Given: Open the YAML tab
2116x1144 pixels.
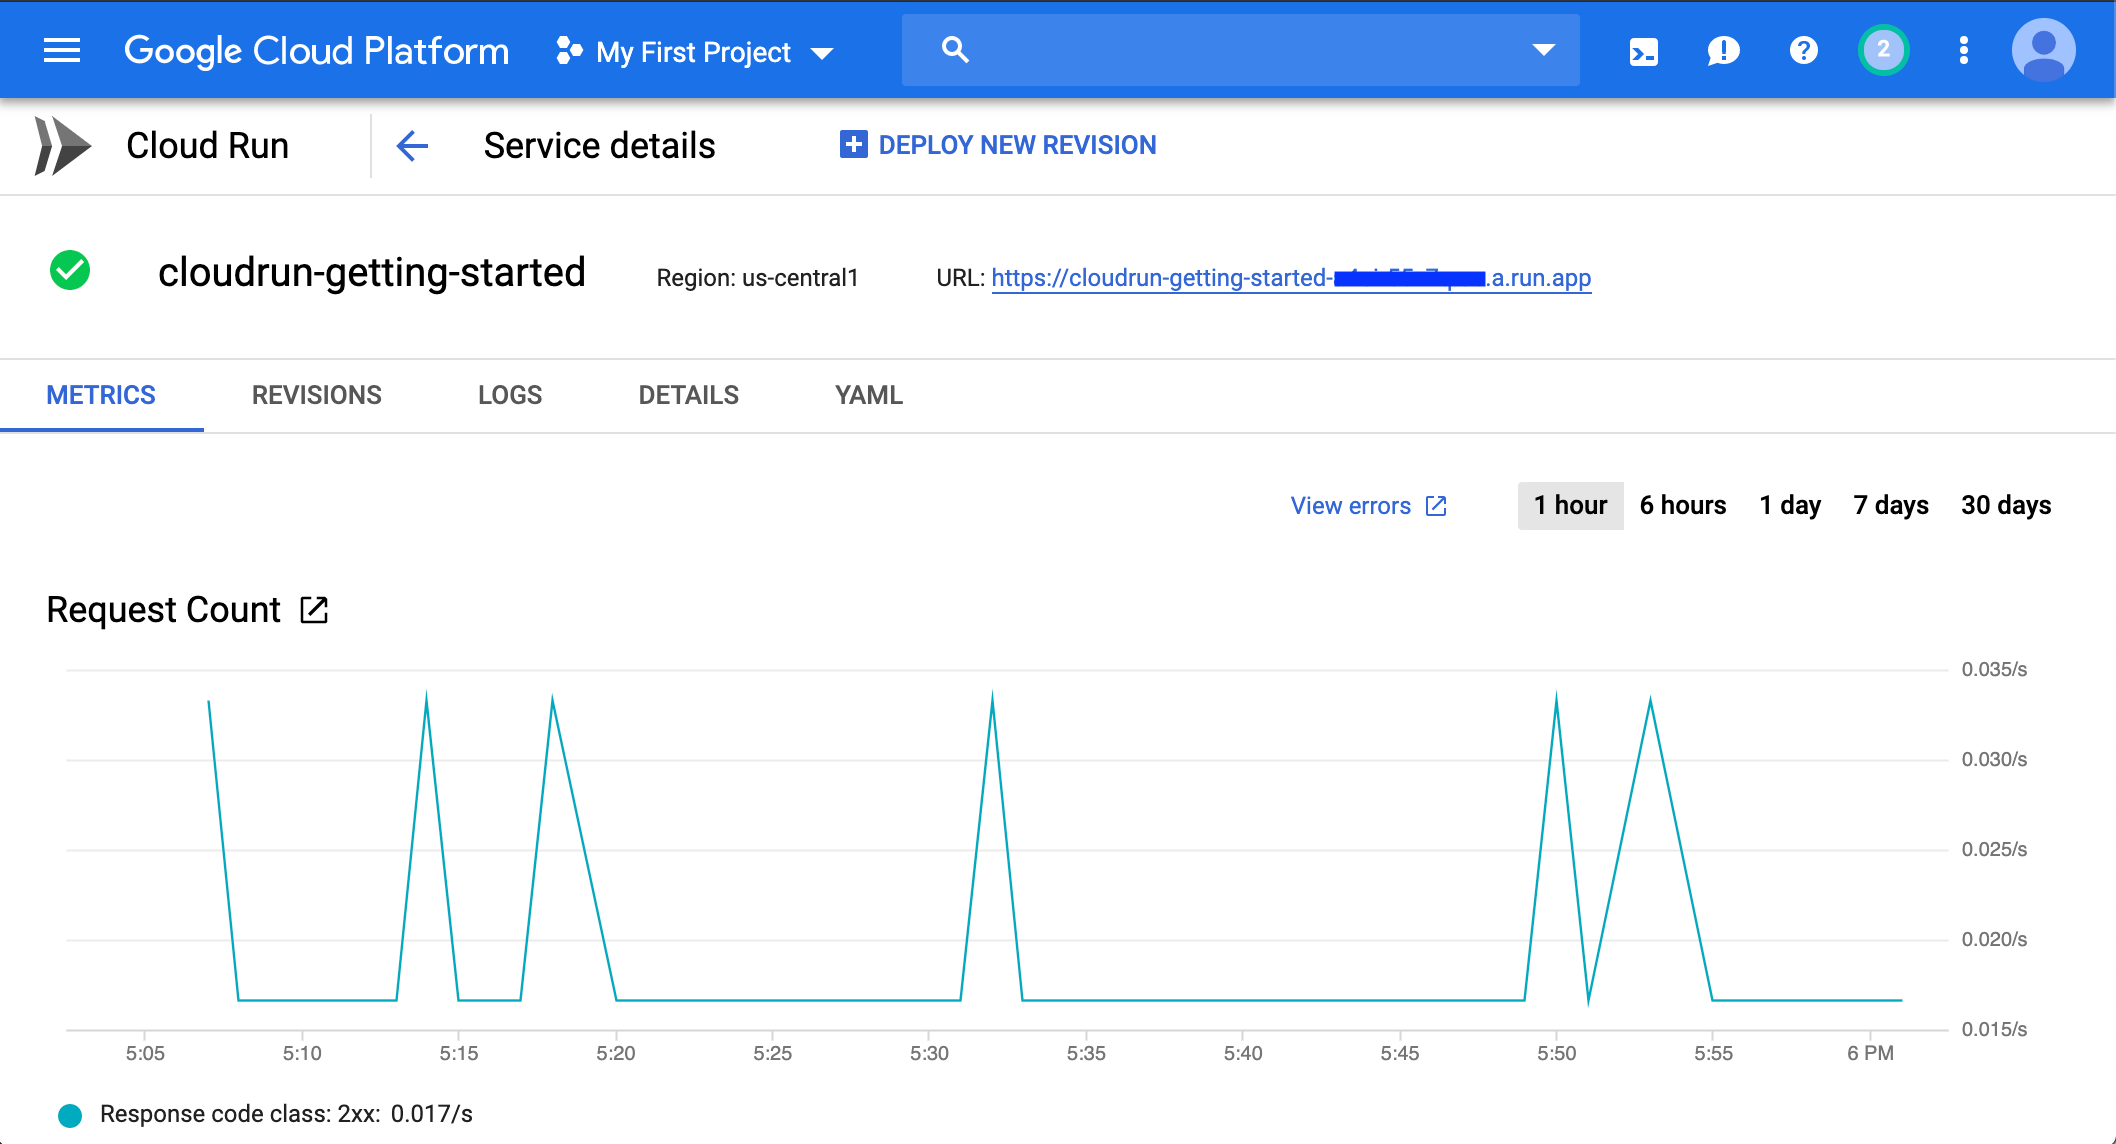Looking at the screenshot, I should click(x=868, y=395).
